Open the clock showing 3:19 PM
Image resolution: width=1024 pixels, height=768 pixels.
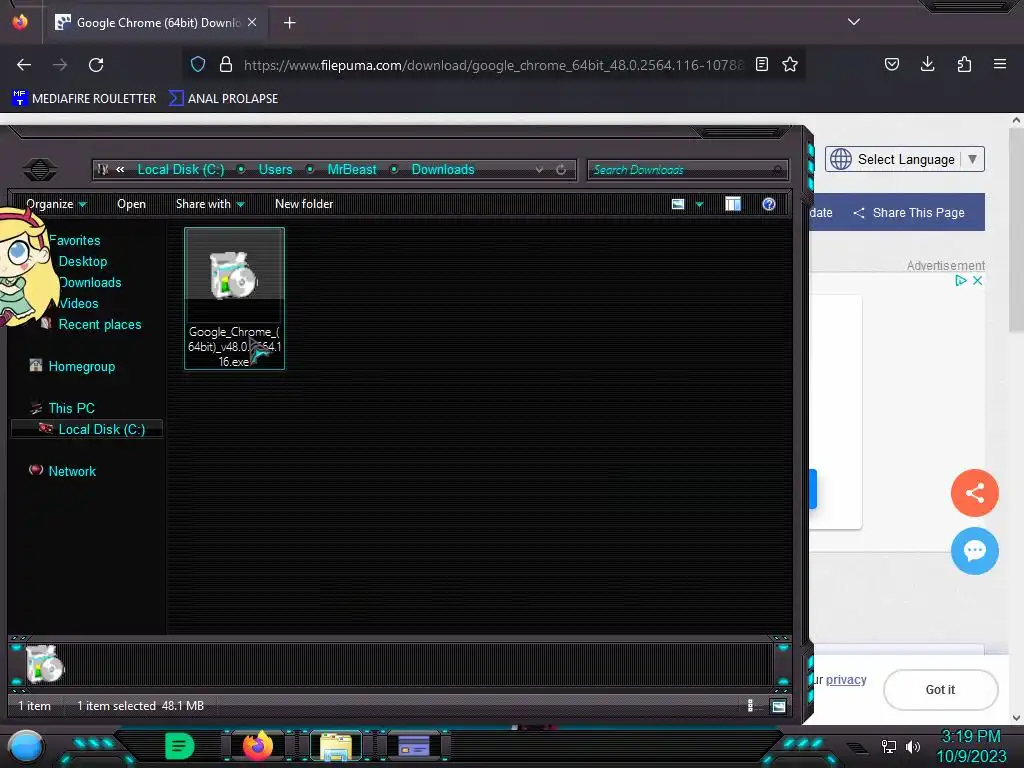pos(970,746)
